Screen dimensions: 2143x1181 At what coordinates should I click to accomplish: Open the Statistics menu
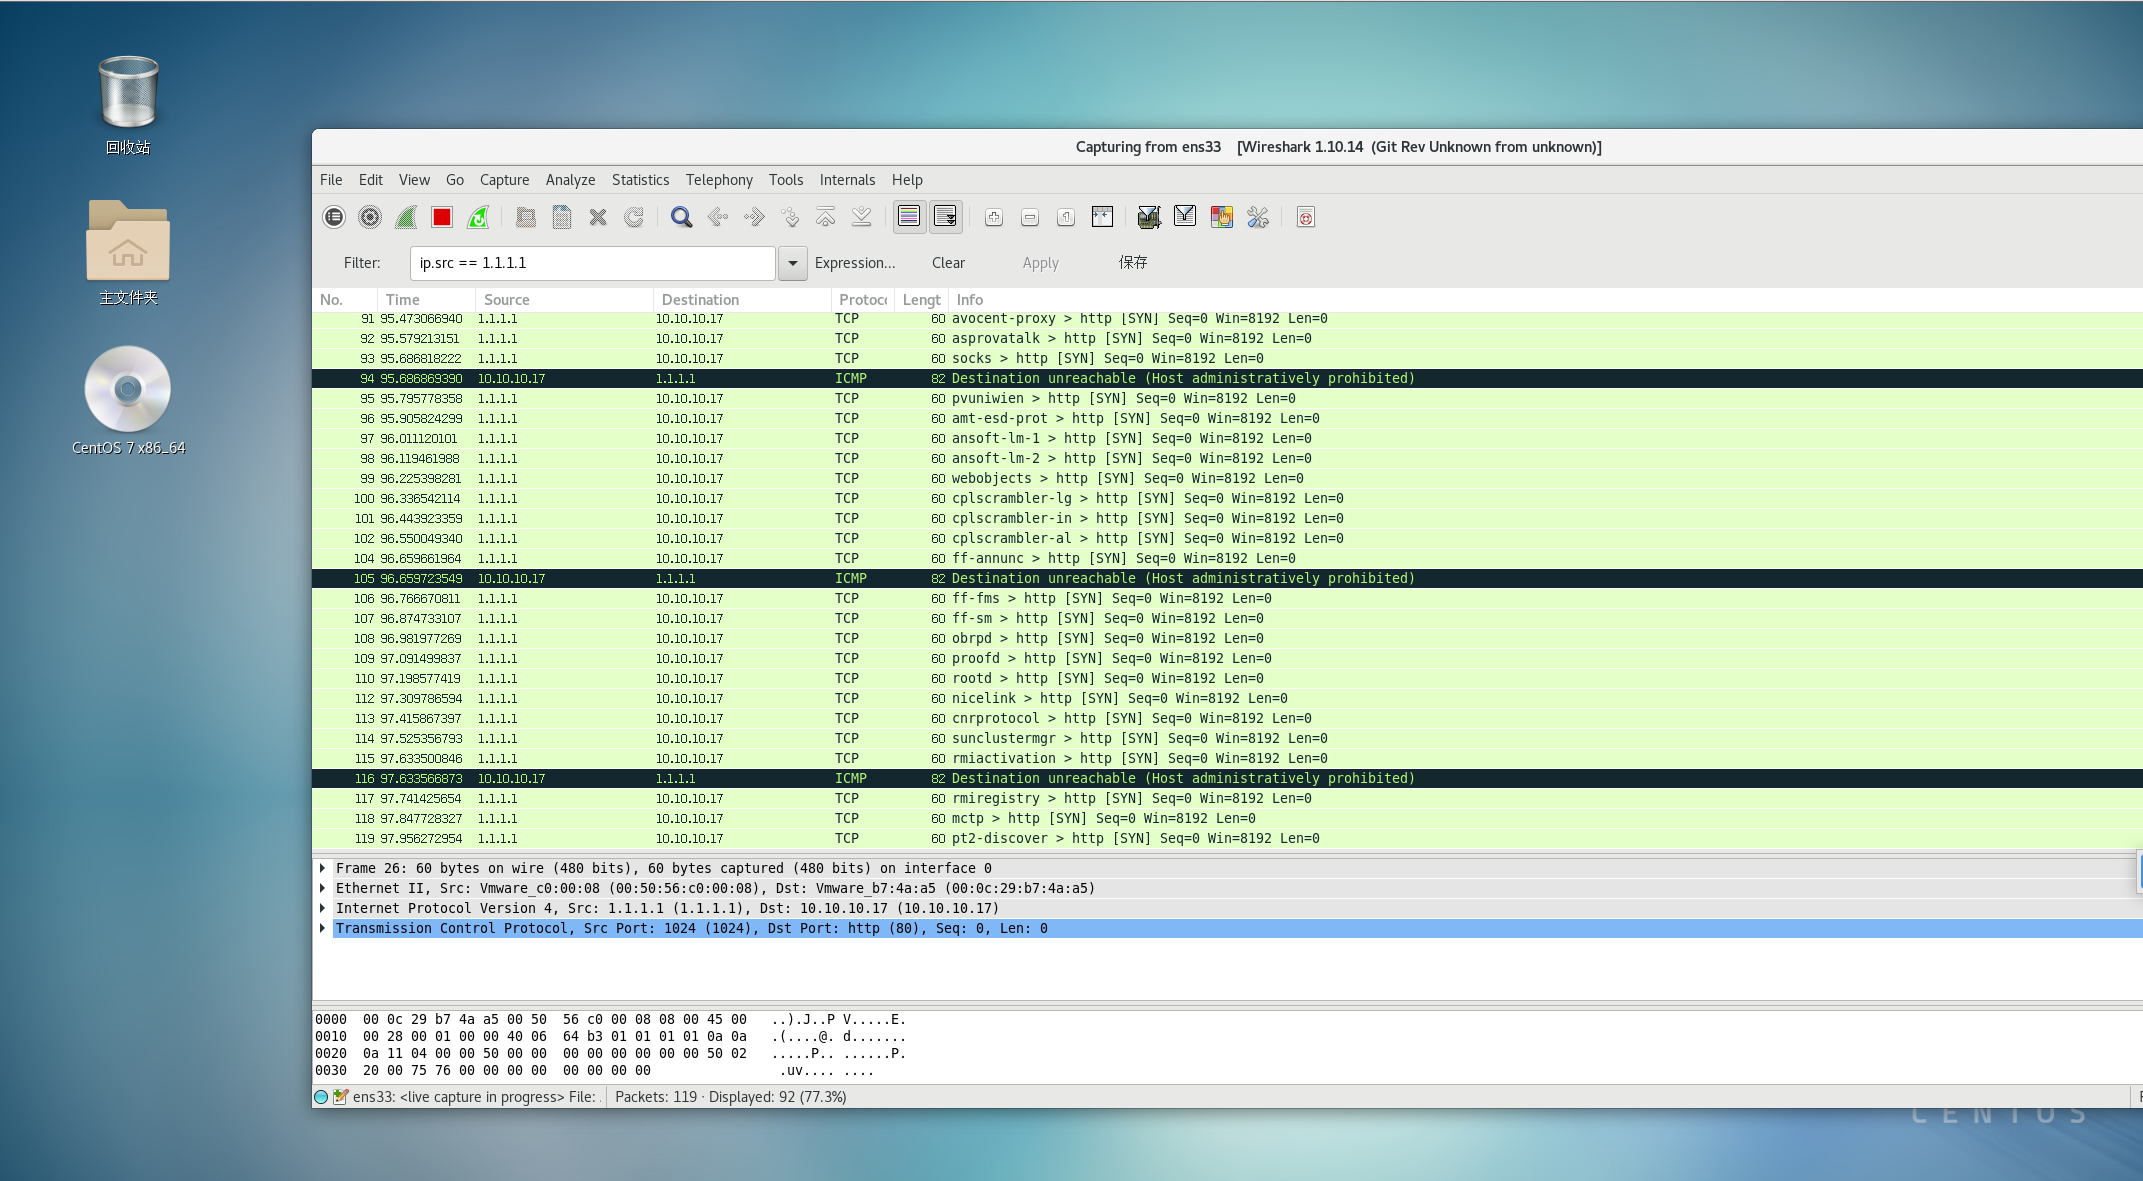click(x=640, y=180)
